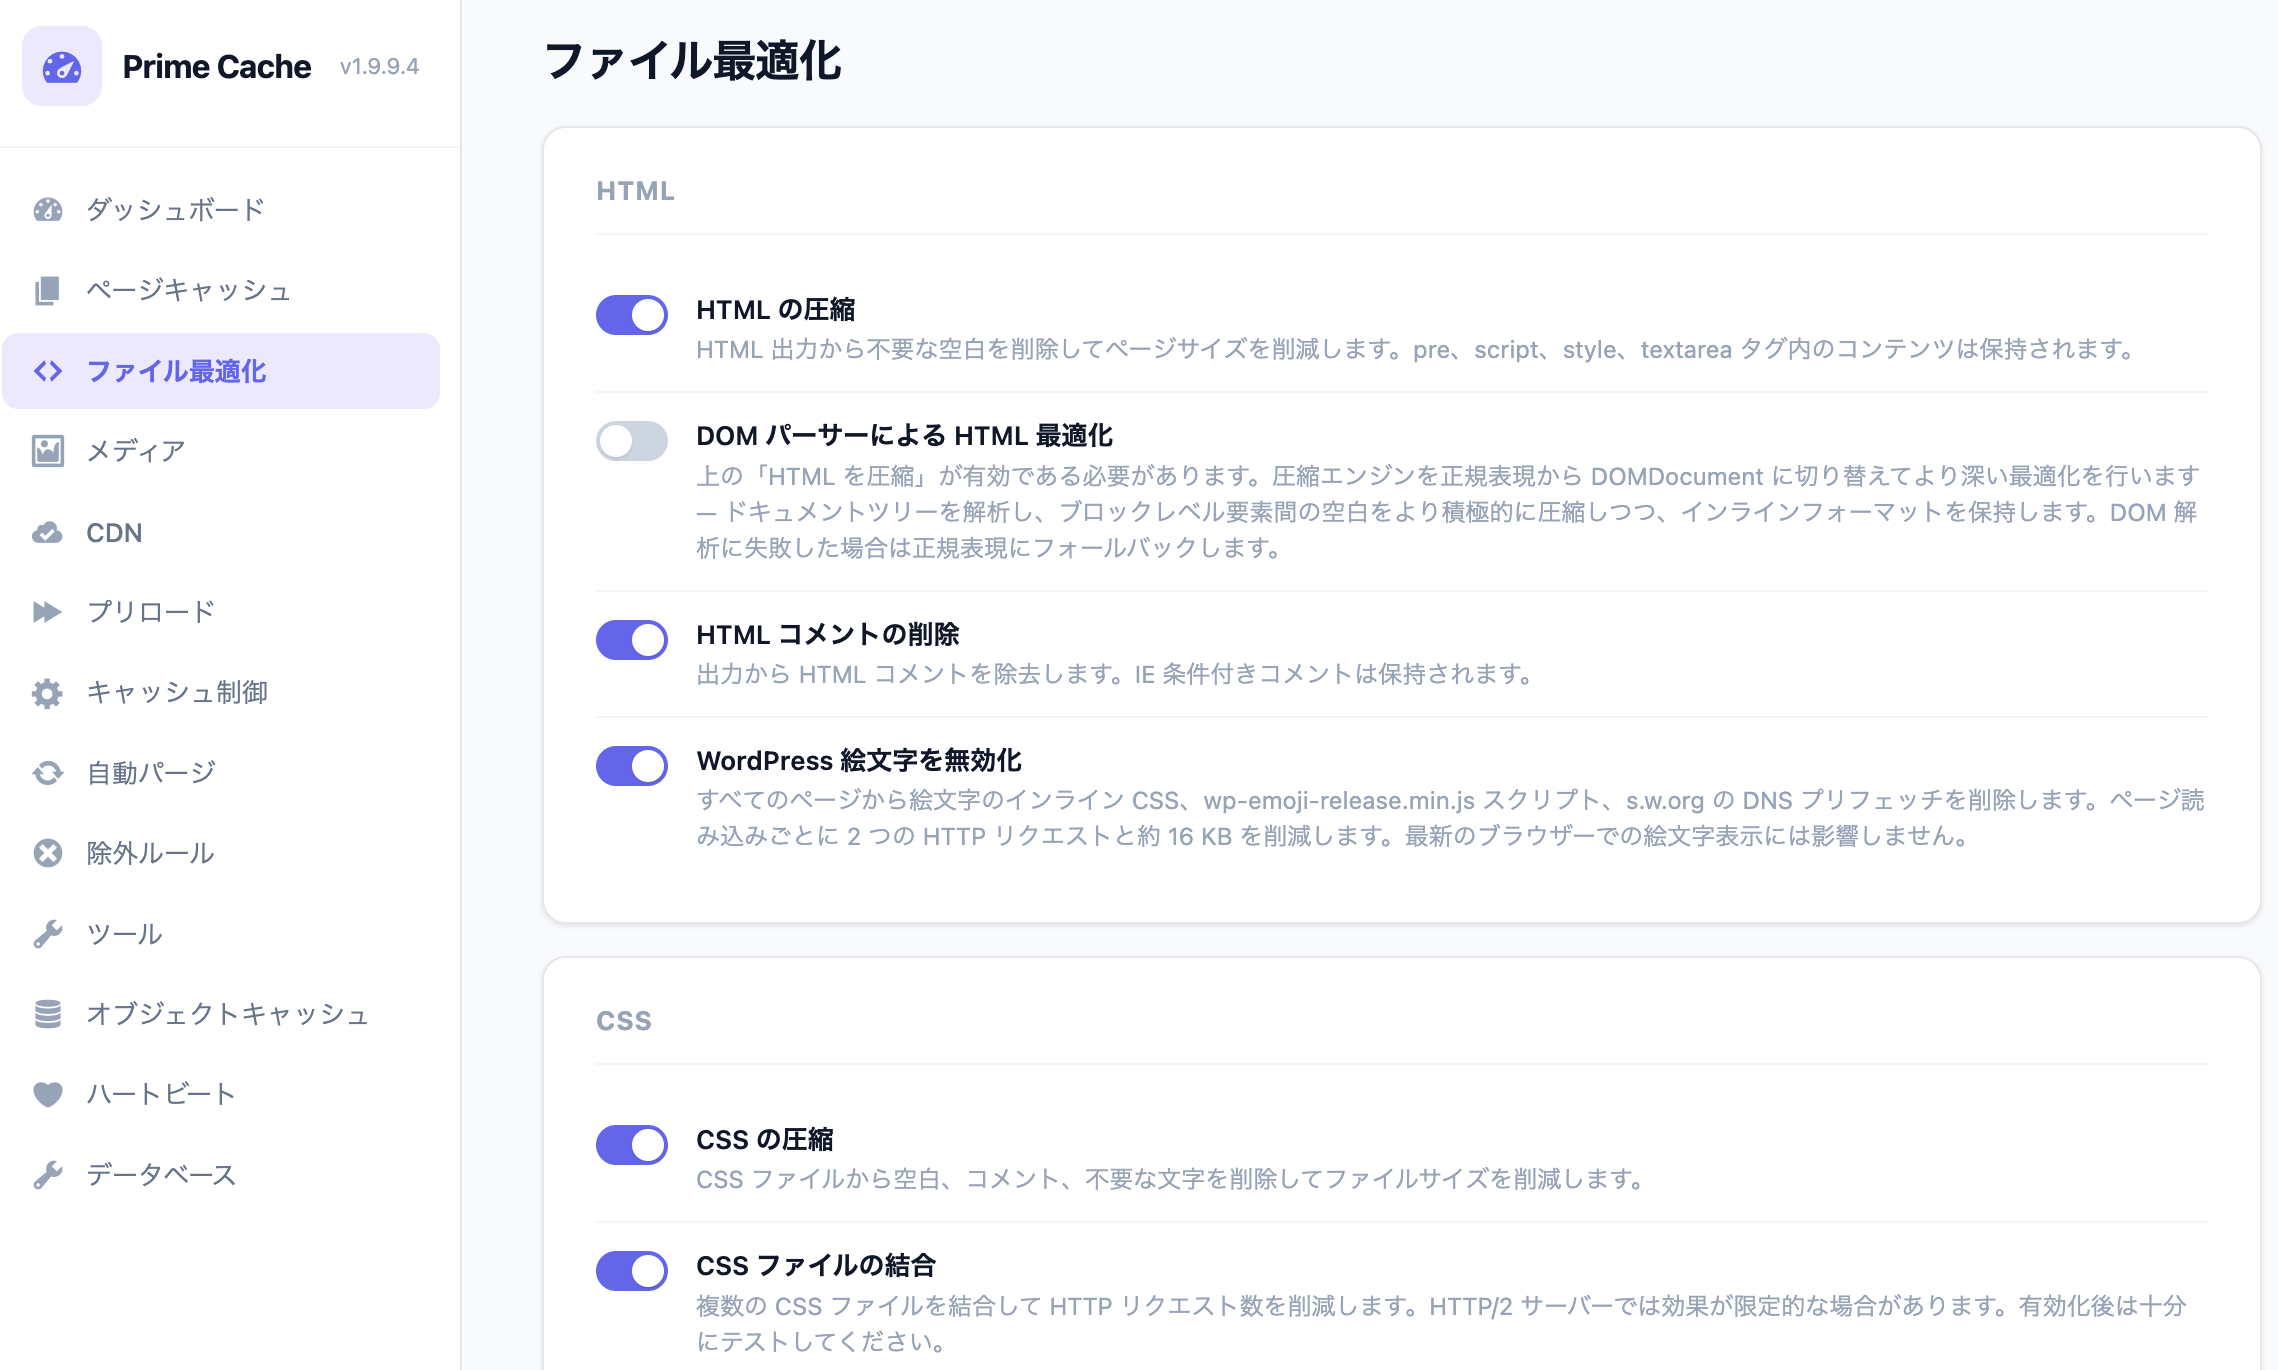
Task: Click the version label v1.9.9.4
Action: click(x=379, y=66)
